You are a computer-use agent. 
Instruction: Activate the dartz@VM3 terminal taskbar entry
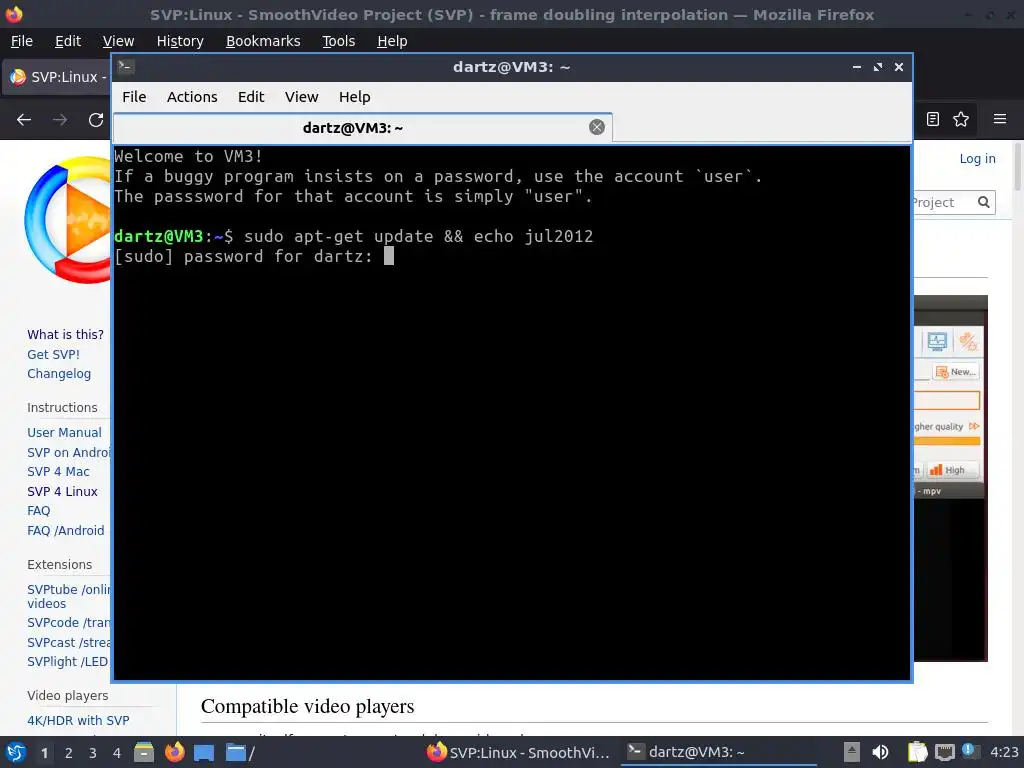point(718,752)
